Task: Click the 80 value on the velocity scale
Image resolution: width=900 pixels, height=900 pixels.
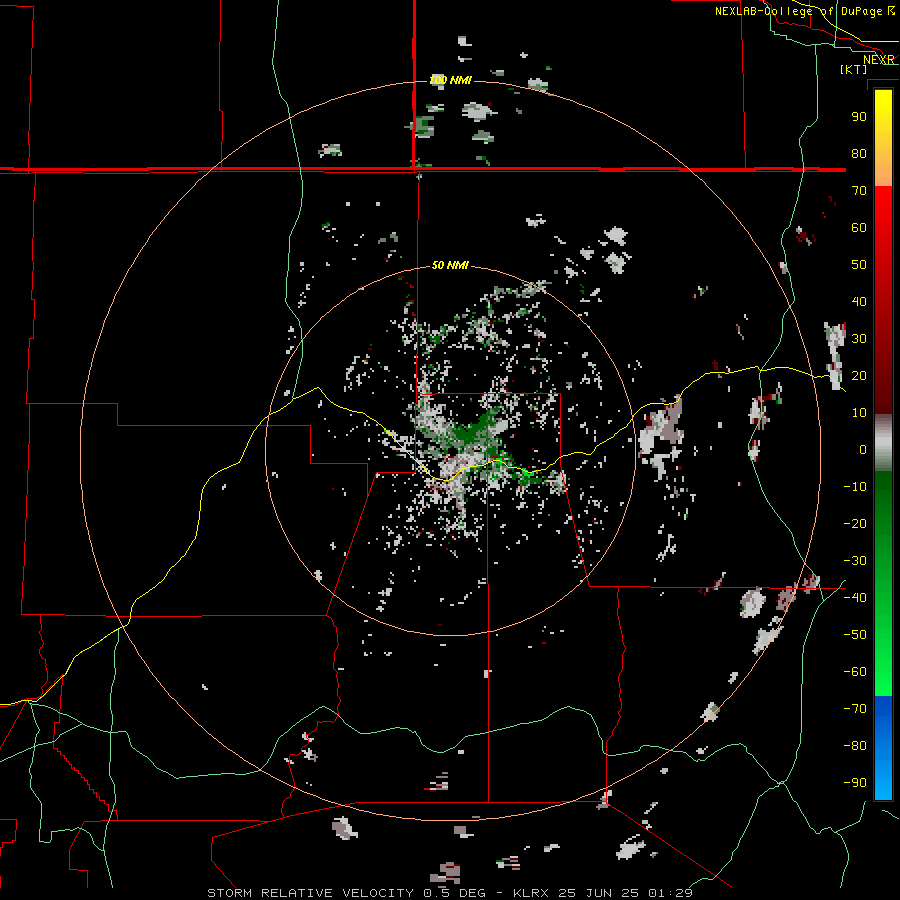Action: (859, 154)
